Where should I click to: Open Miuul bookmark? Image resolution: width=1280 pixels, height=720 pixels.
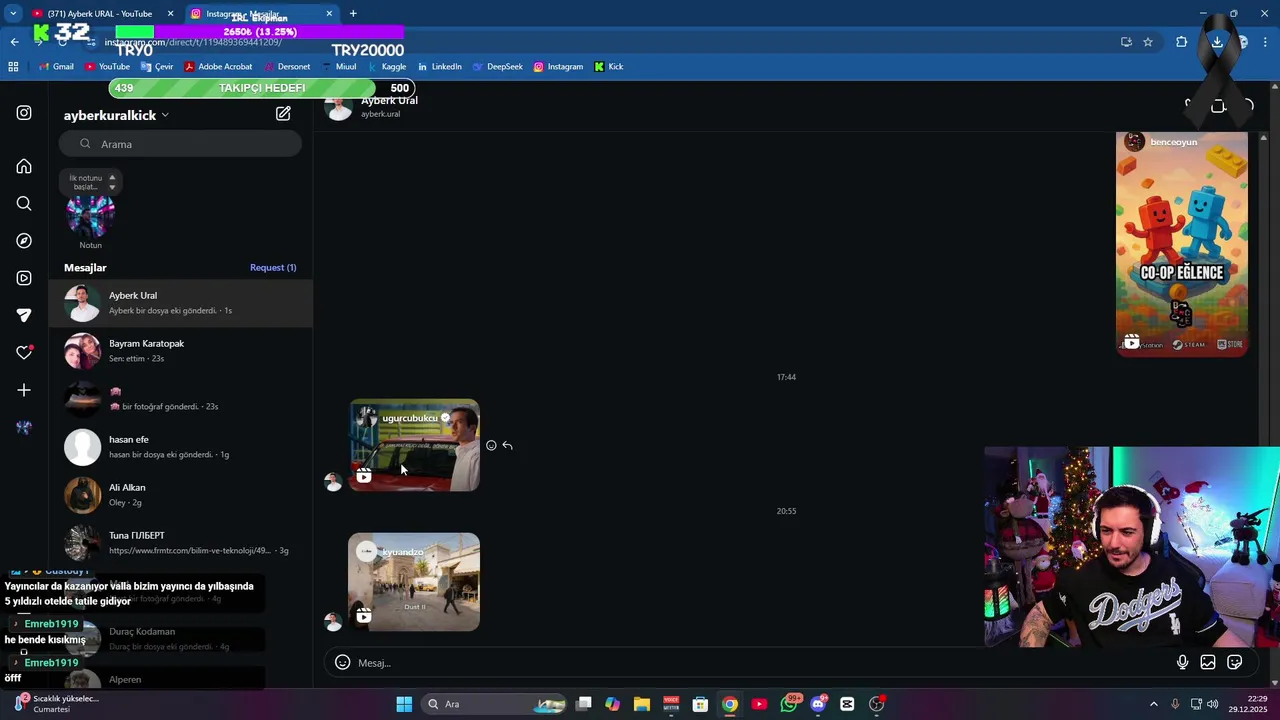pyautogui.click(x=338, y=67)
